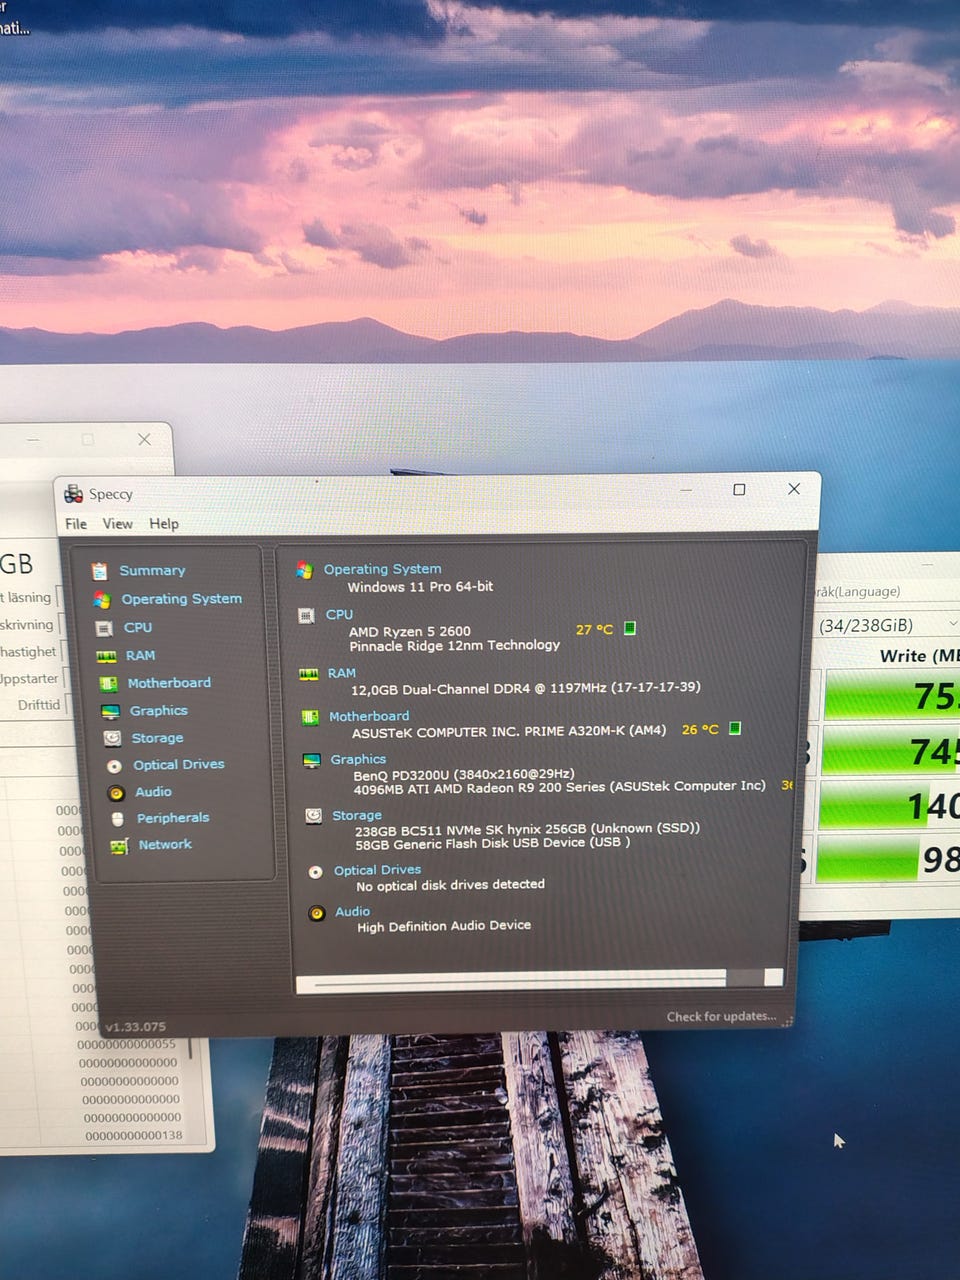Click the Optical Drives heading link in summary
The width and height of the screenshot is (960, 1280).
(x=377, y=871)
